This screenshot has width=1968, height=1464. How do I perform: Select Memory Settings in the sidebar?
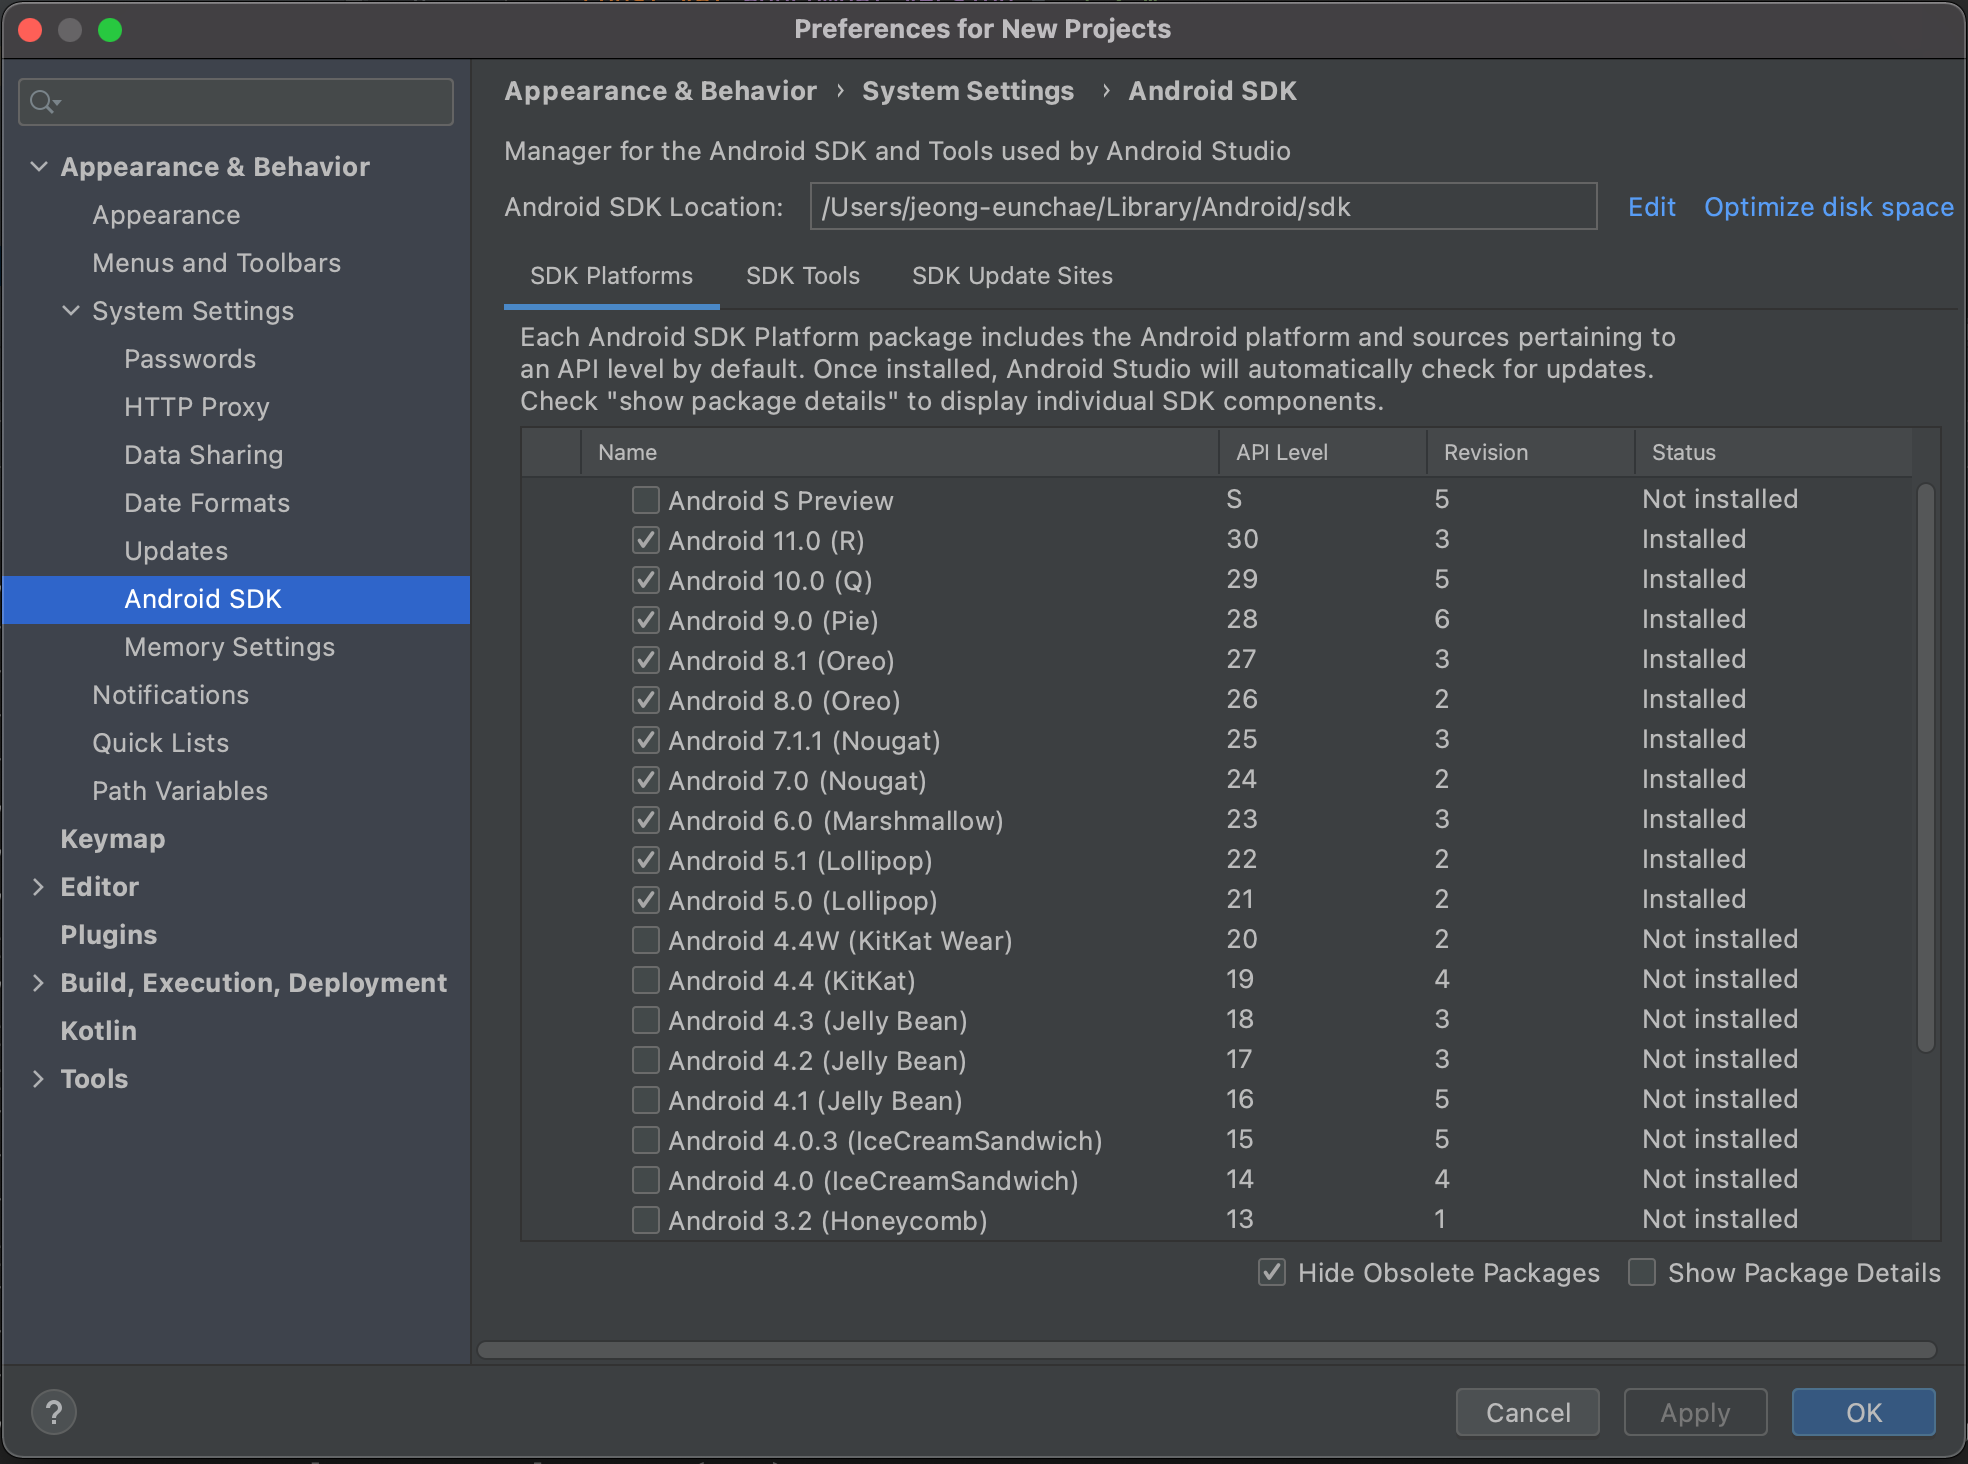pos(229,647)
